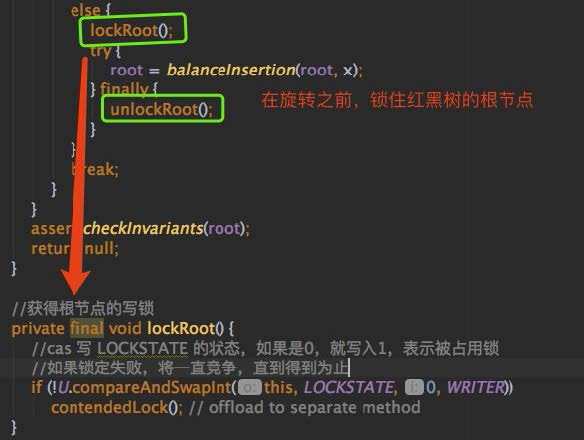Click 'null' in the return statement

point(99,248)
